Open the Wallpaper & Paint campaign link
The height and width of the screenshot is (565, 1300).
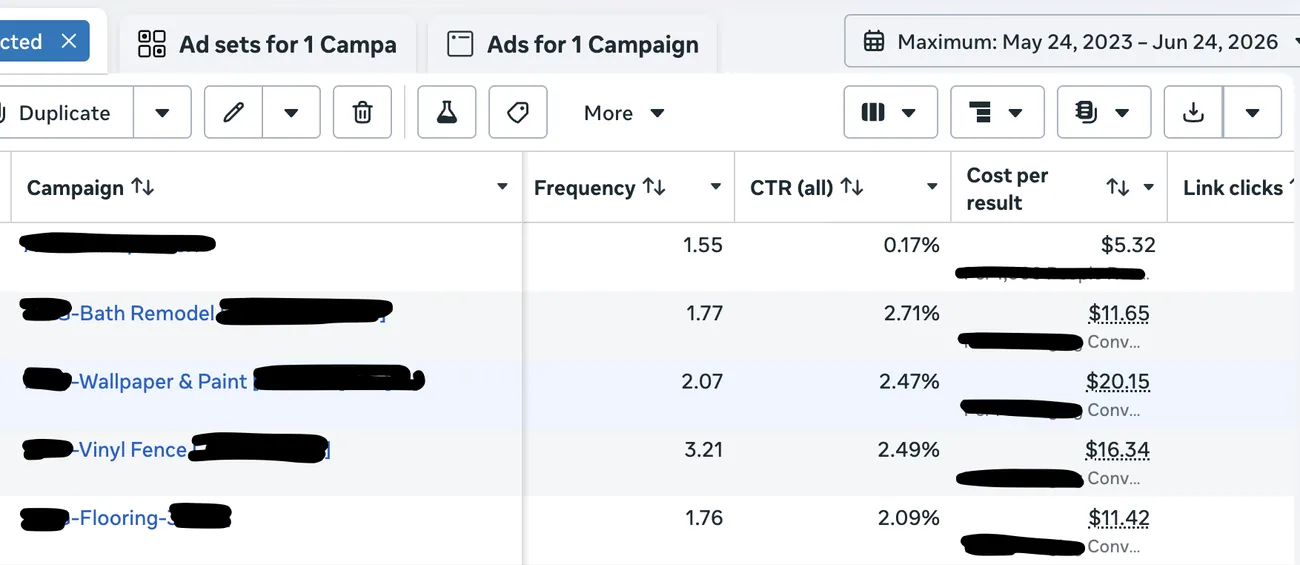163,381
